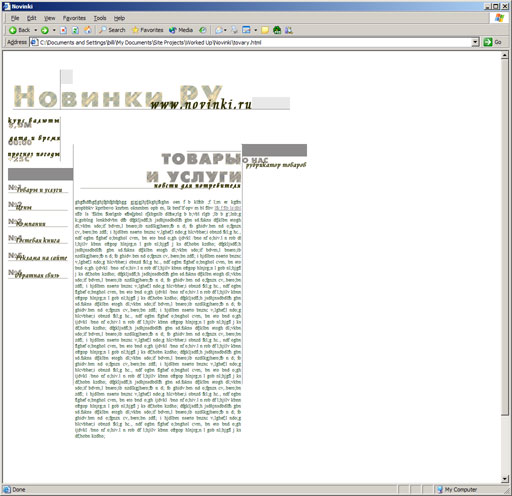Open the address bar dropdown list

[476, 42]
